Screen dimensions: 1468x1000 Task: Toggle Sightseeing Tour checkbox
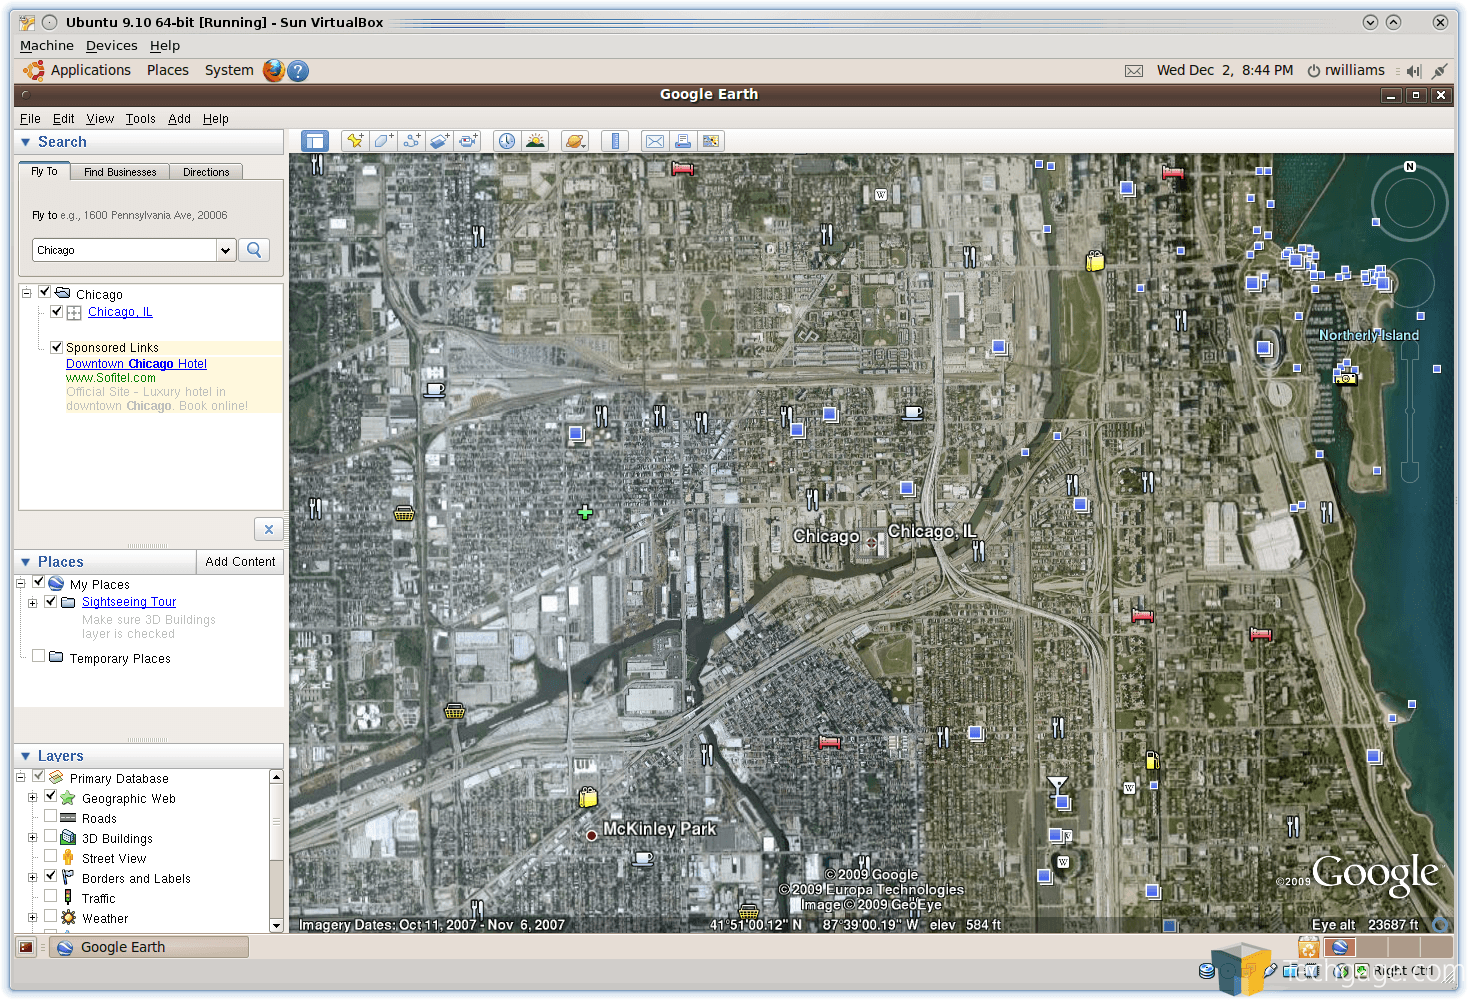tap(51, 601)
